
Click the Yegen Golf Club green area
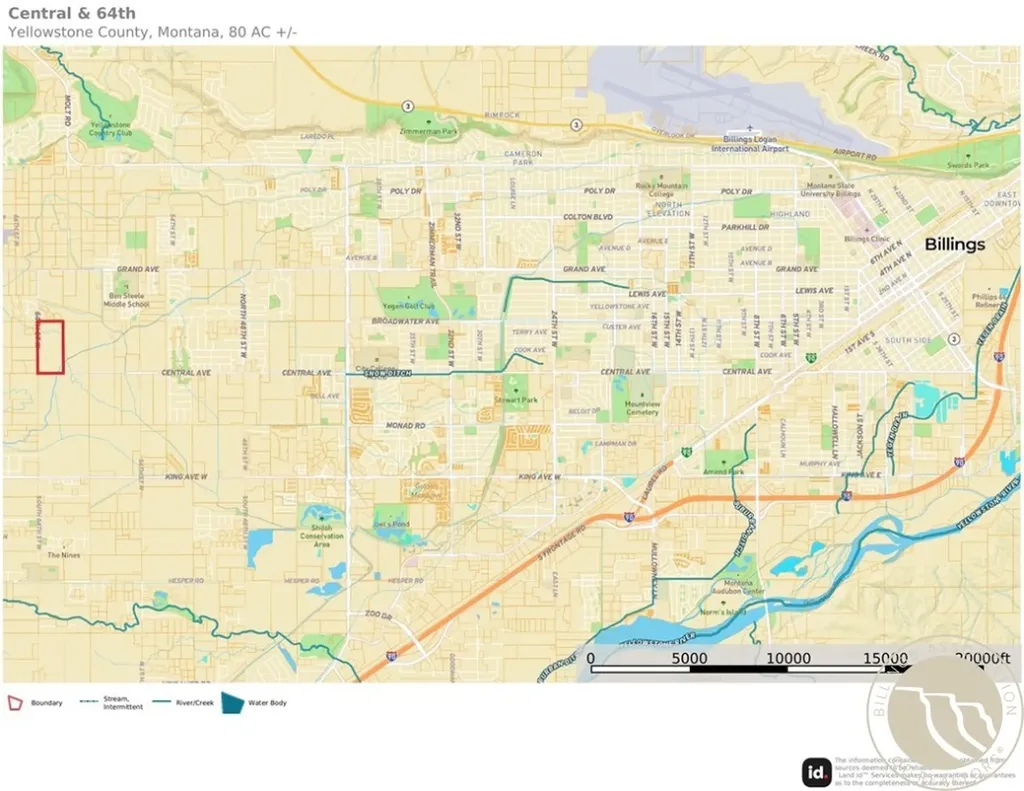[x=409, y=302]
